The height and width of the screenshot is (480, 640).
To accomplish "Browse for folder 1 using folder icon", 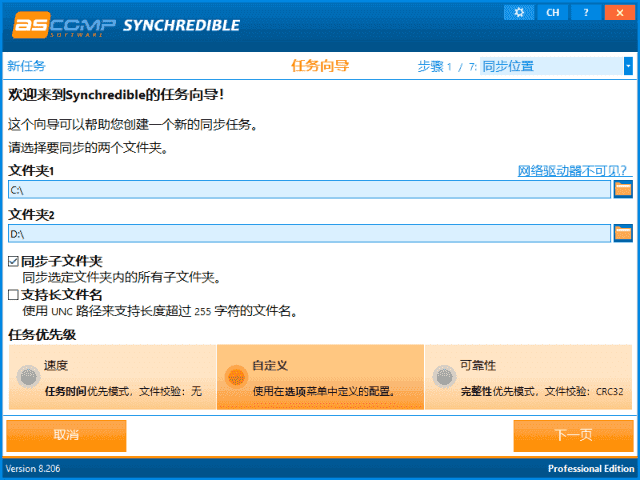I will [623, 189].
